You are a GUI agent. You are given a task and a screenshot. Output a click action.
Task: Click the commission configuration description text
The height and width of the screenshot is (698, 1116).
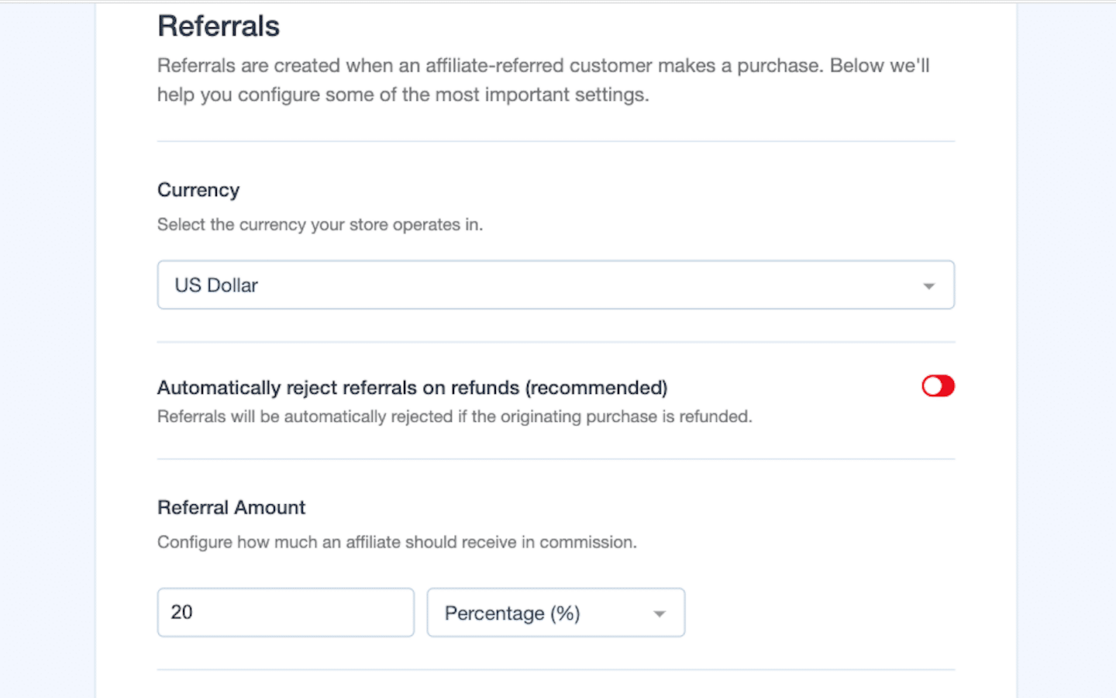coord(396,543)
